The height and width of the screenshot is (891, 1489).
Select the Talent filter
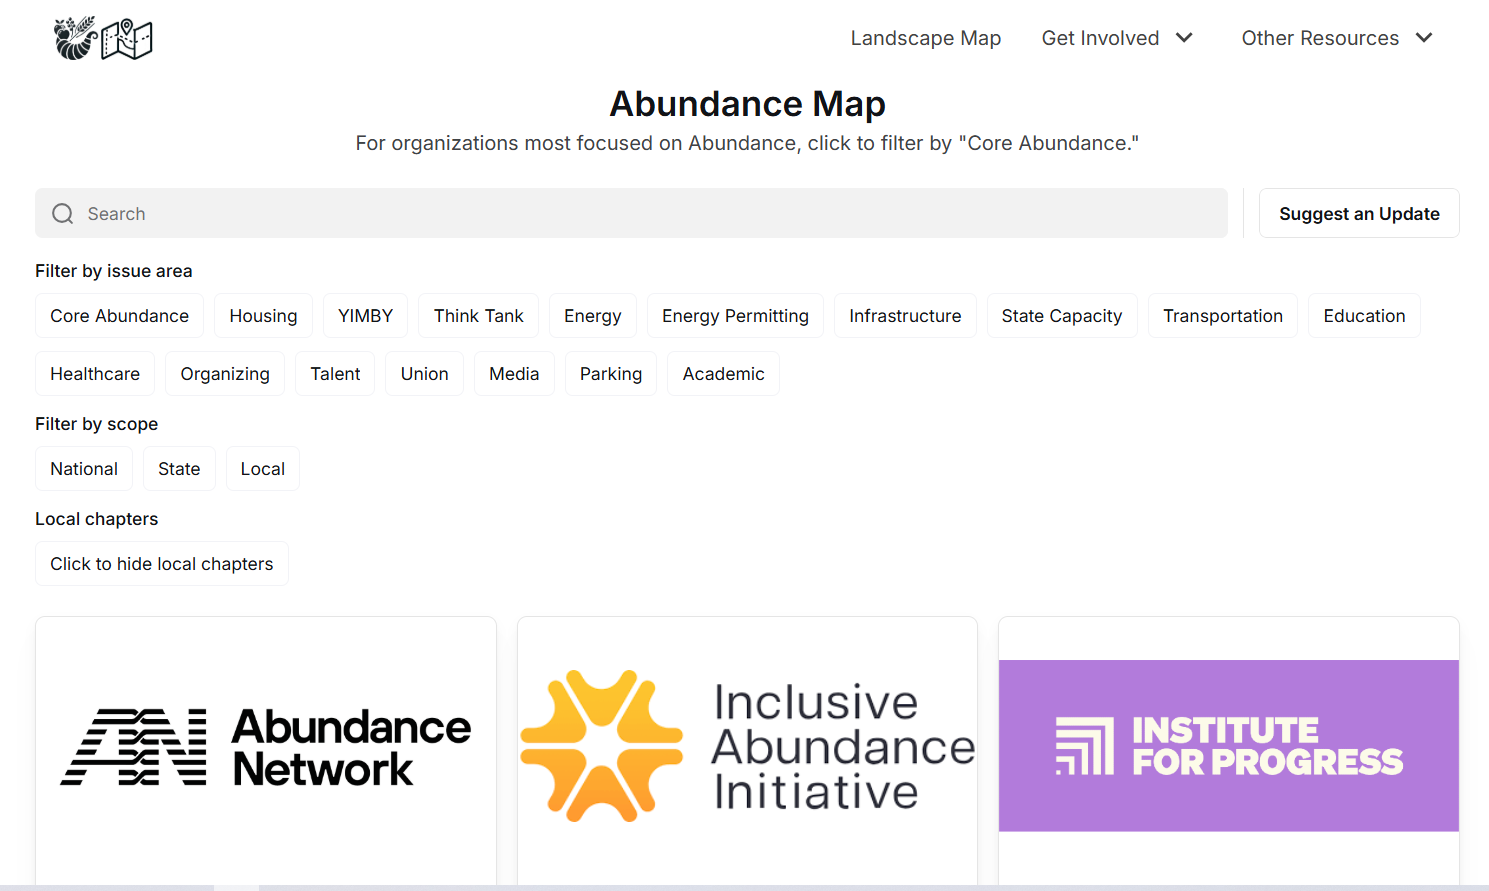coord(335,374)
